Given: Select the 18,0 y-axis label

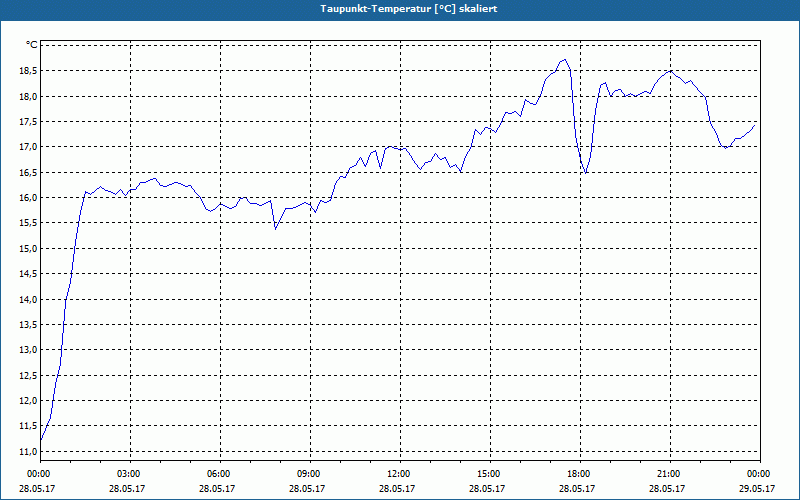Looking at the screenshot, I should [29, 96].
